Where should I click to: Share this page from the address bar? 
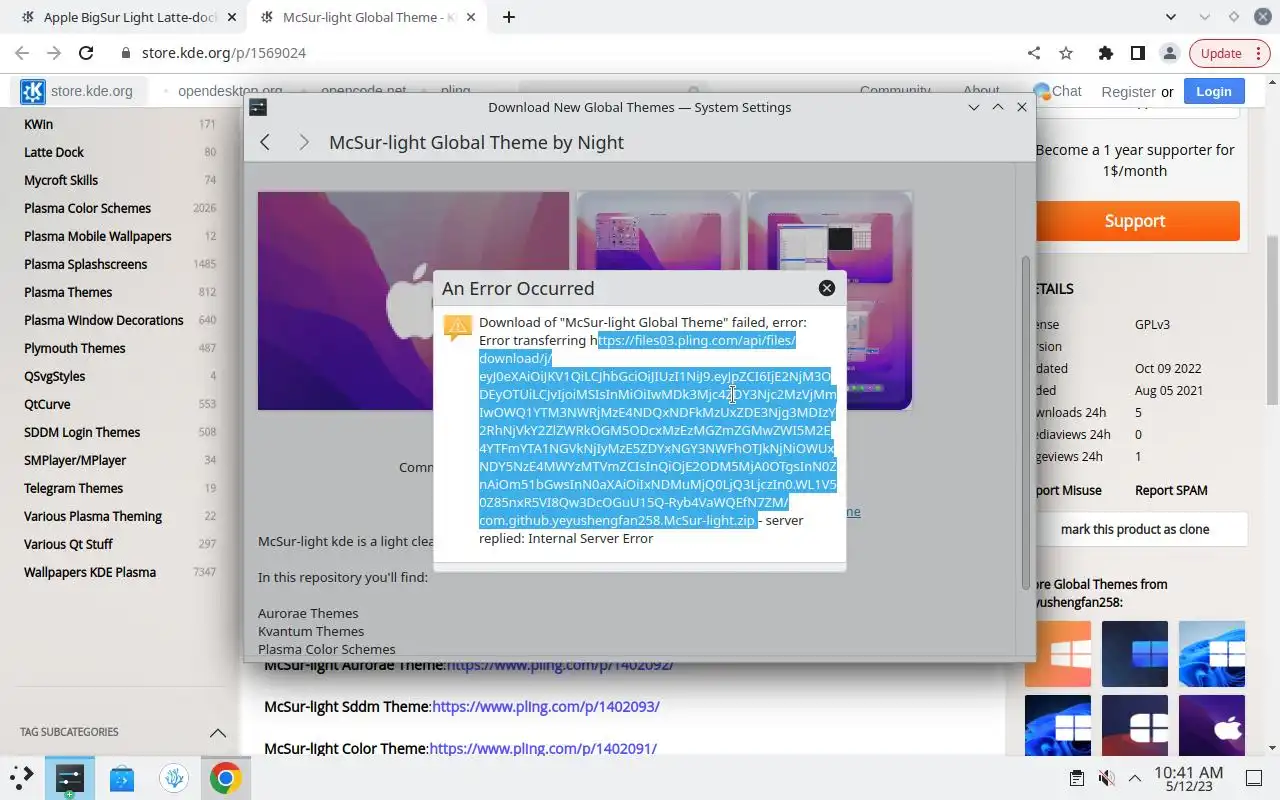pos(1034,53)
